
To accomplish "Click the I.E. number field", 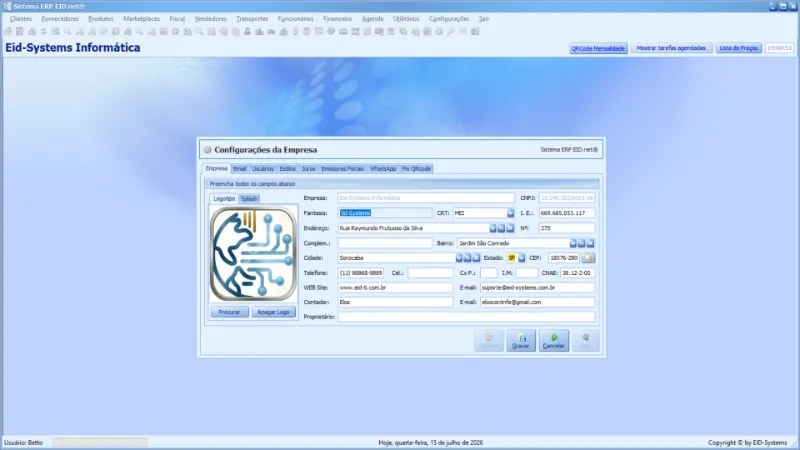I will 567,213.
